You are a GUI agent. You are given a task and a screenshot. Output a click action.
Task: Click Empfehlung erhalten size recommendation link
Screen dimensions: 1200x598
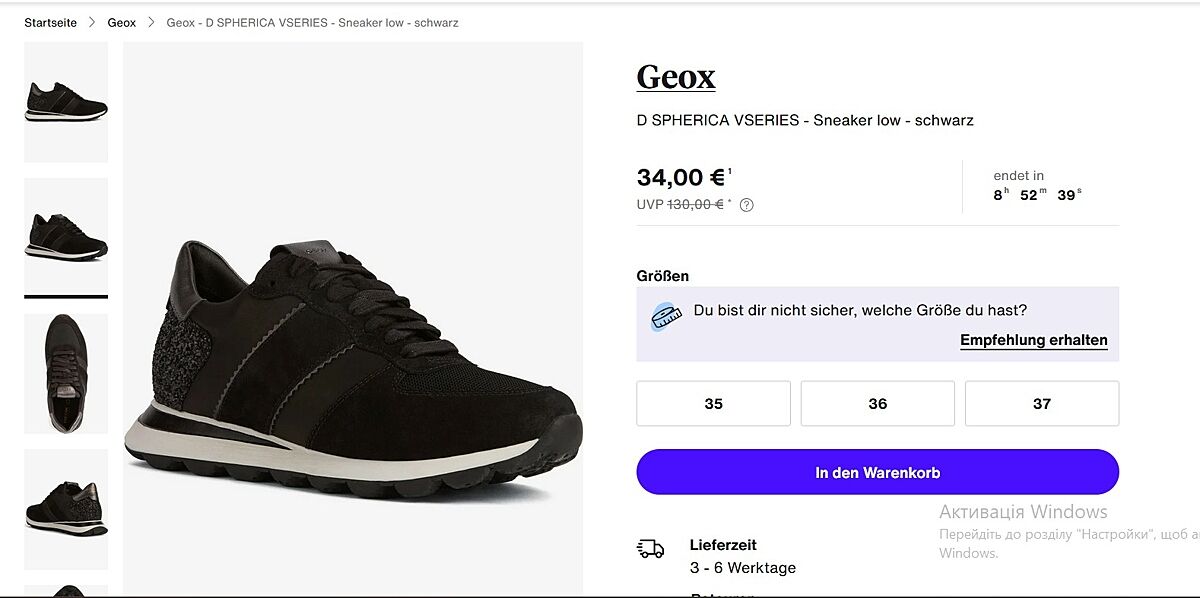[1033, 340]
